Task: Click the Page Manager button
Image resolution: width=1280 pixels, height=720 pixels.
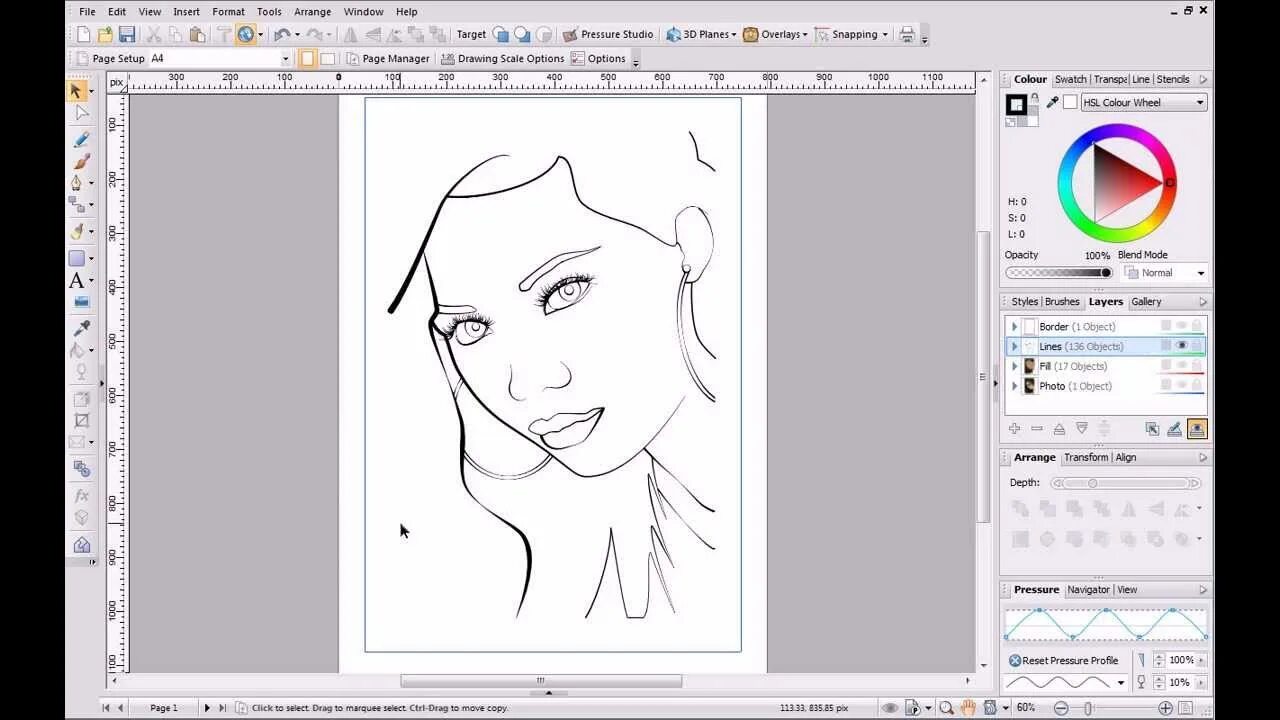Action: tap(387, 58)
